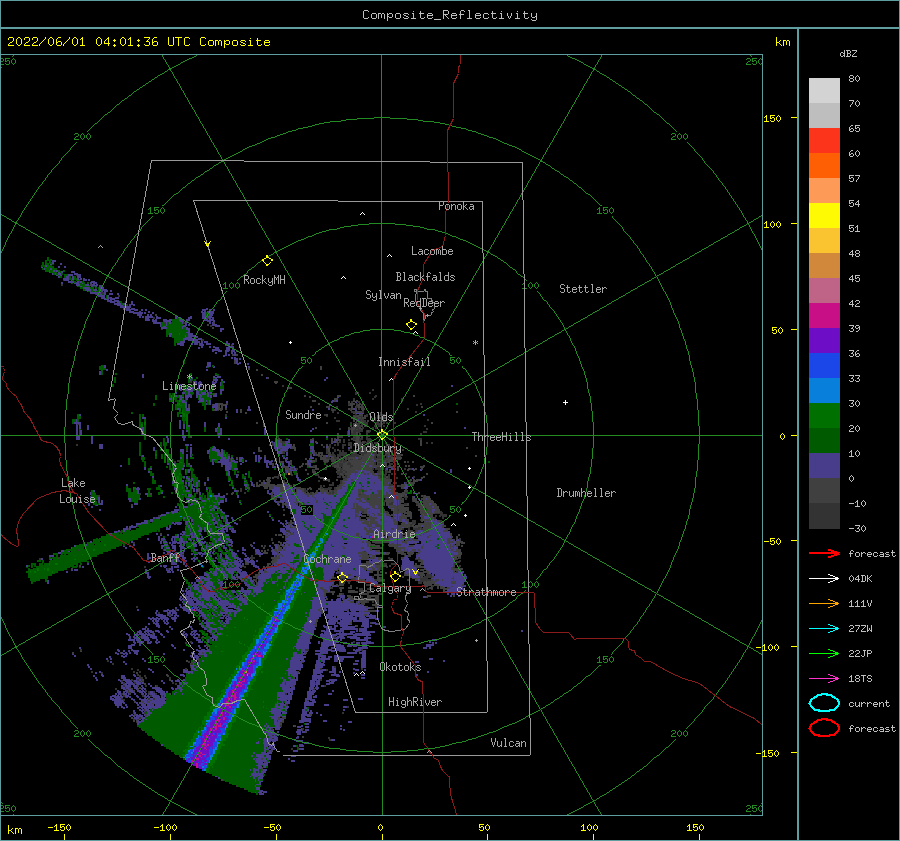The image size is (900, 841).
Task: Click the Composite_Reflectivity title
Action: click(x=450, y=15)
